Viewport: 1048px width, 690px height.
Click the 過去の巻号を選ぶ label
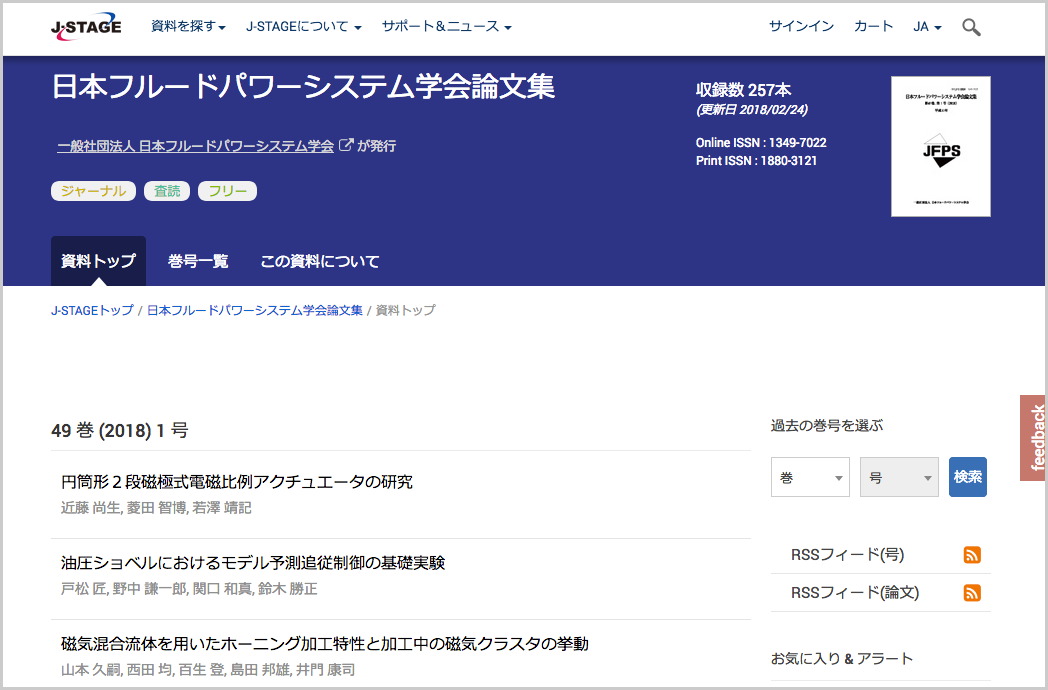point(827,425)
